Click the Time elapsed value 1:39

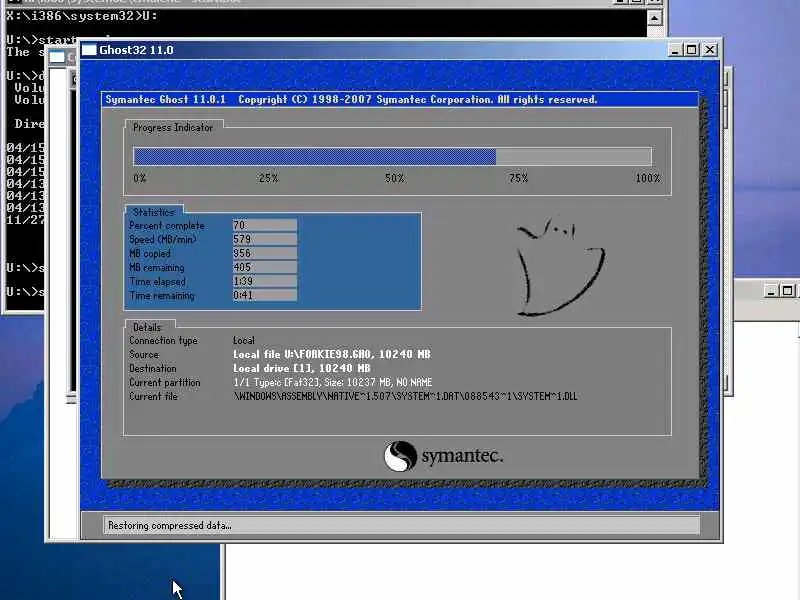tap(265, 281)
